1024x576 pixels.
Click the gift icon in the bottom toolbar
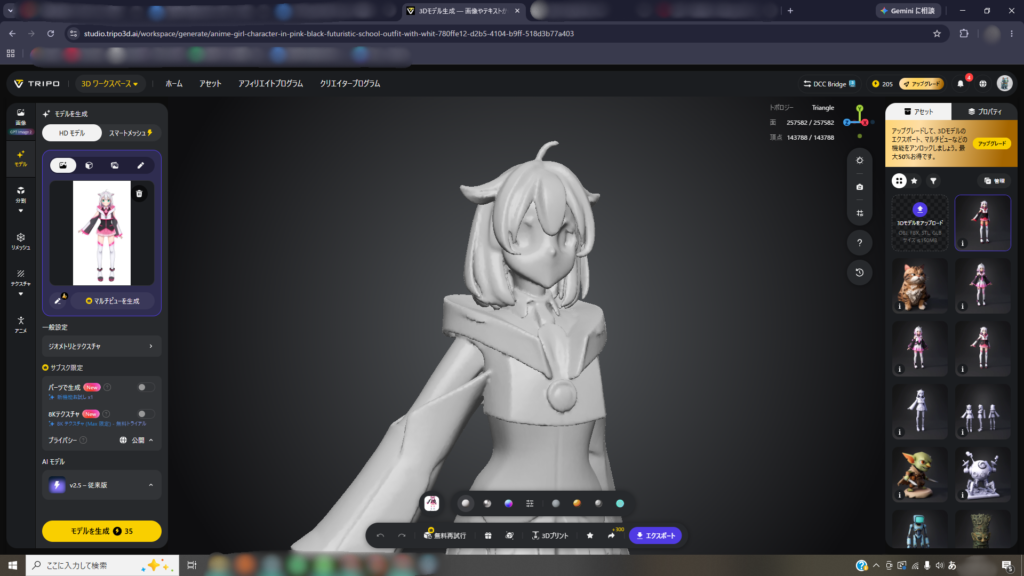point(488,536)
